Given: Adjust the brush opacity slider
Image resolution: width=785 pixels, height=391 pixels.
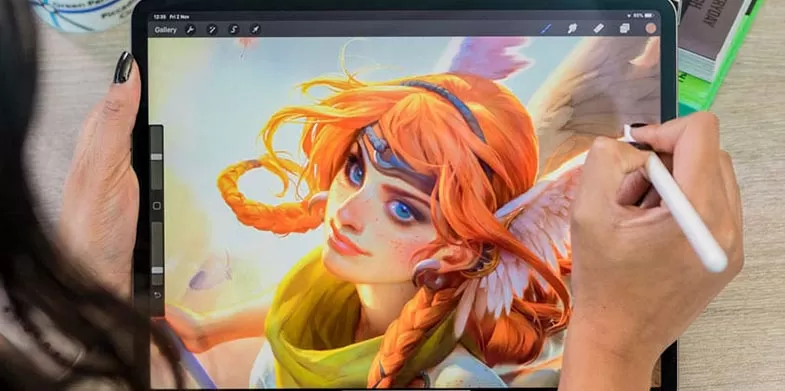Looking at the screenshot, I should [157, 254].
